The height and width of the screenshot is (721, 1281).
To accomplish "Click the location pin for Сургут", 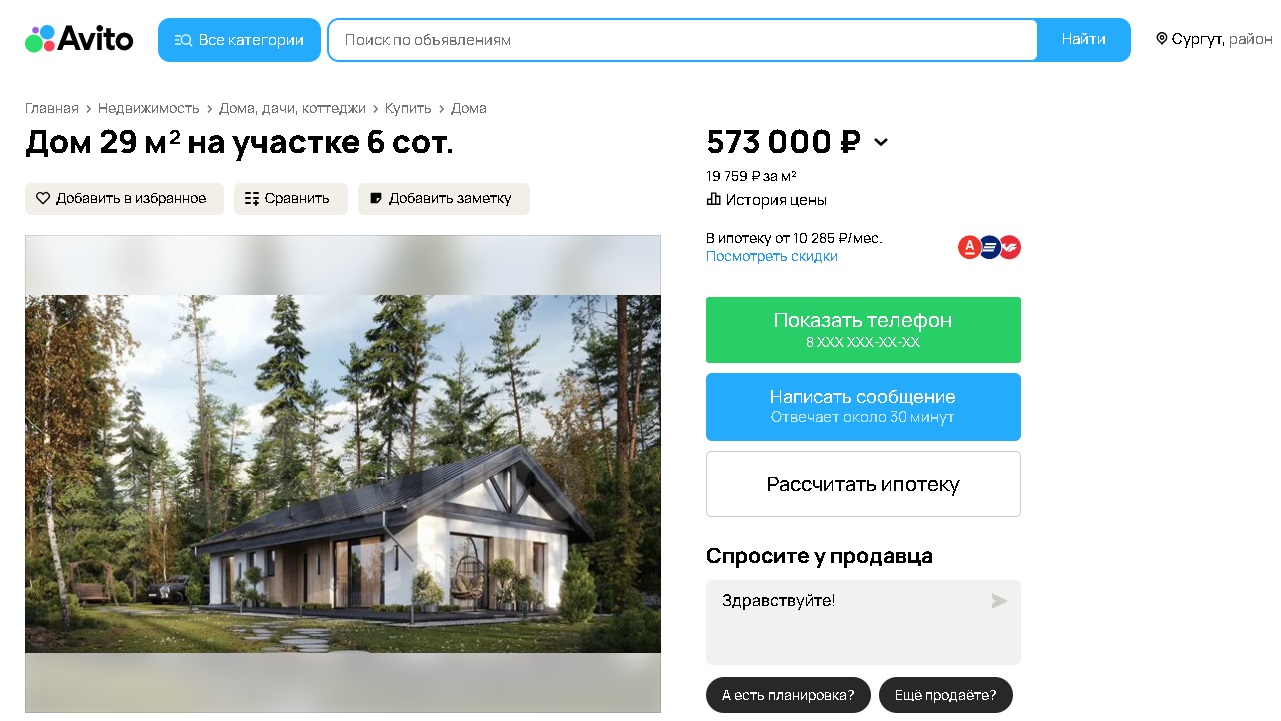I will tap(1162, 39).
